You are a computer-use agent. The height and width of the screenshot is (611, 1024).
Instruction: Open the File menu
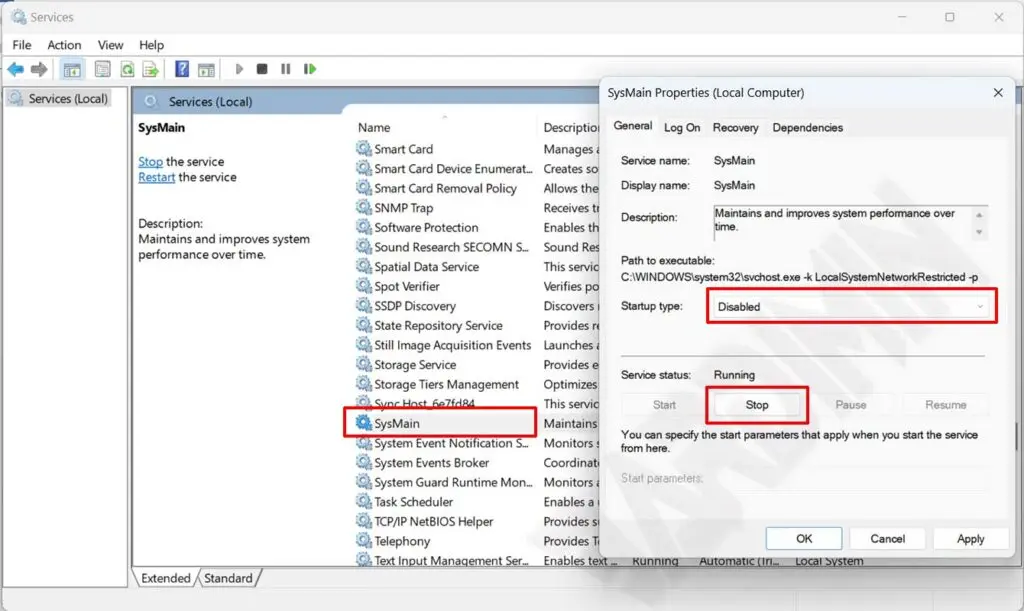[x=22, y=45]
